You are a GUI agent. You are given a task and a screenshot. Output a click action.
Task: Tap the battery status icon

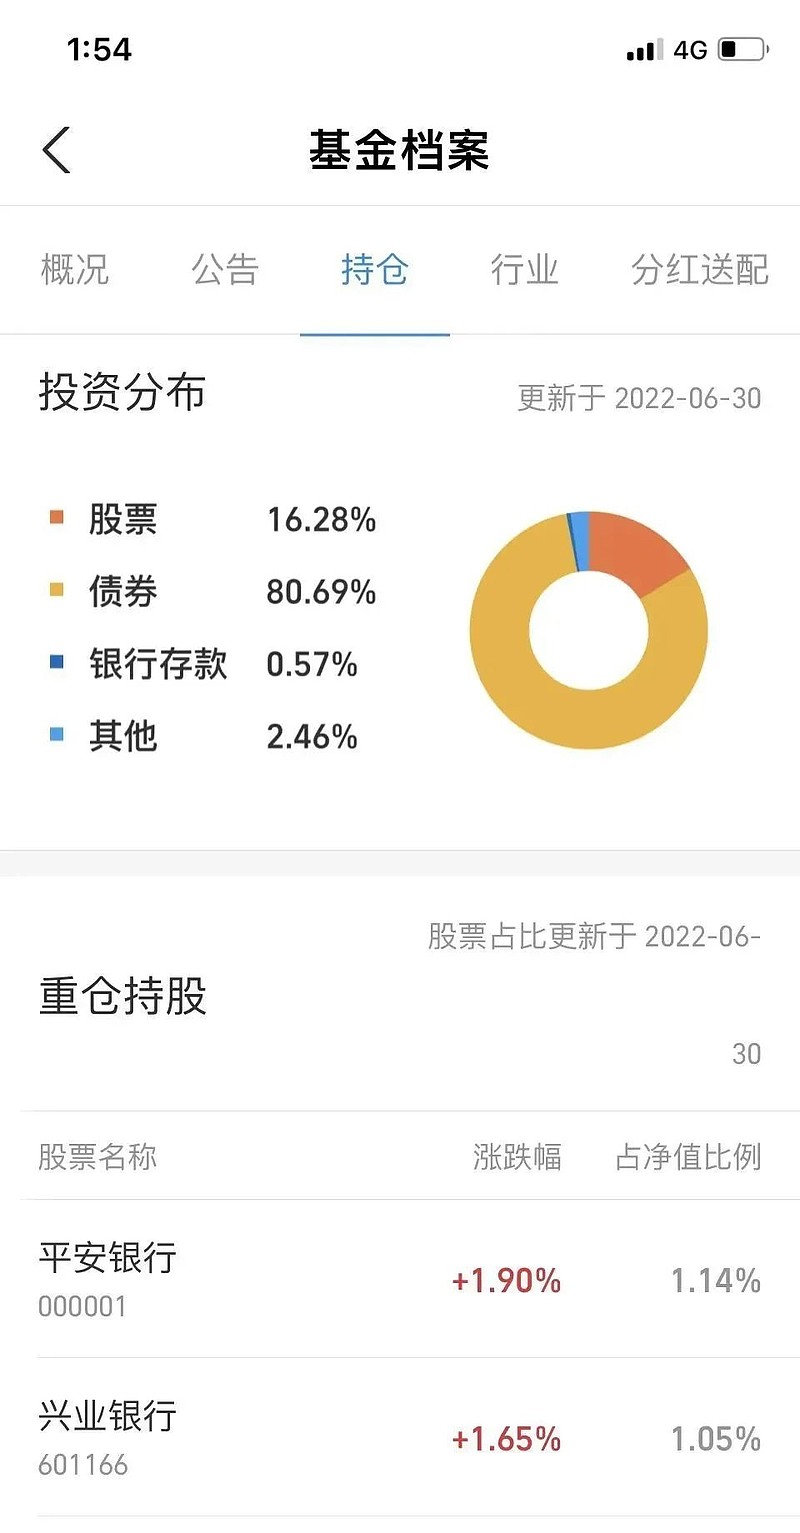pyautogui.click(x=742, y=49)
